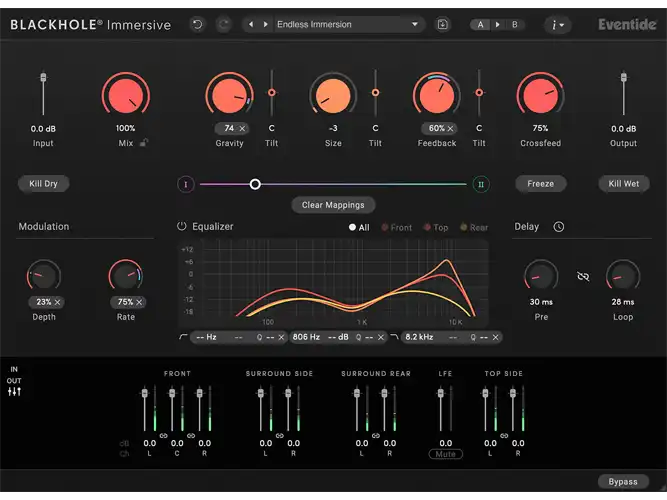
Task: Click macro I endpoint icon
Action: point(185,184)
